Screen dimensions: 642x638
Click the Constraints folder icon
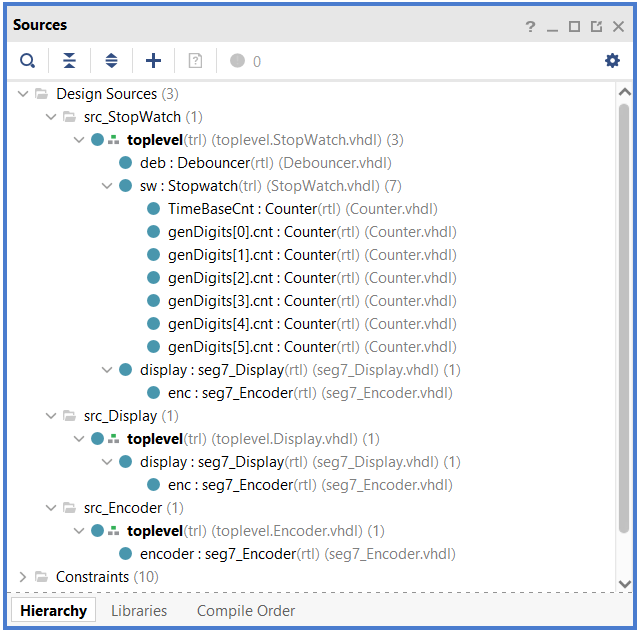(41, 577)
